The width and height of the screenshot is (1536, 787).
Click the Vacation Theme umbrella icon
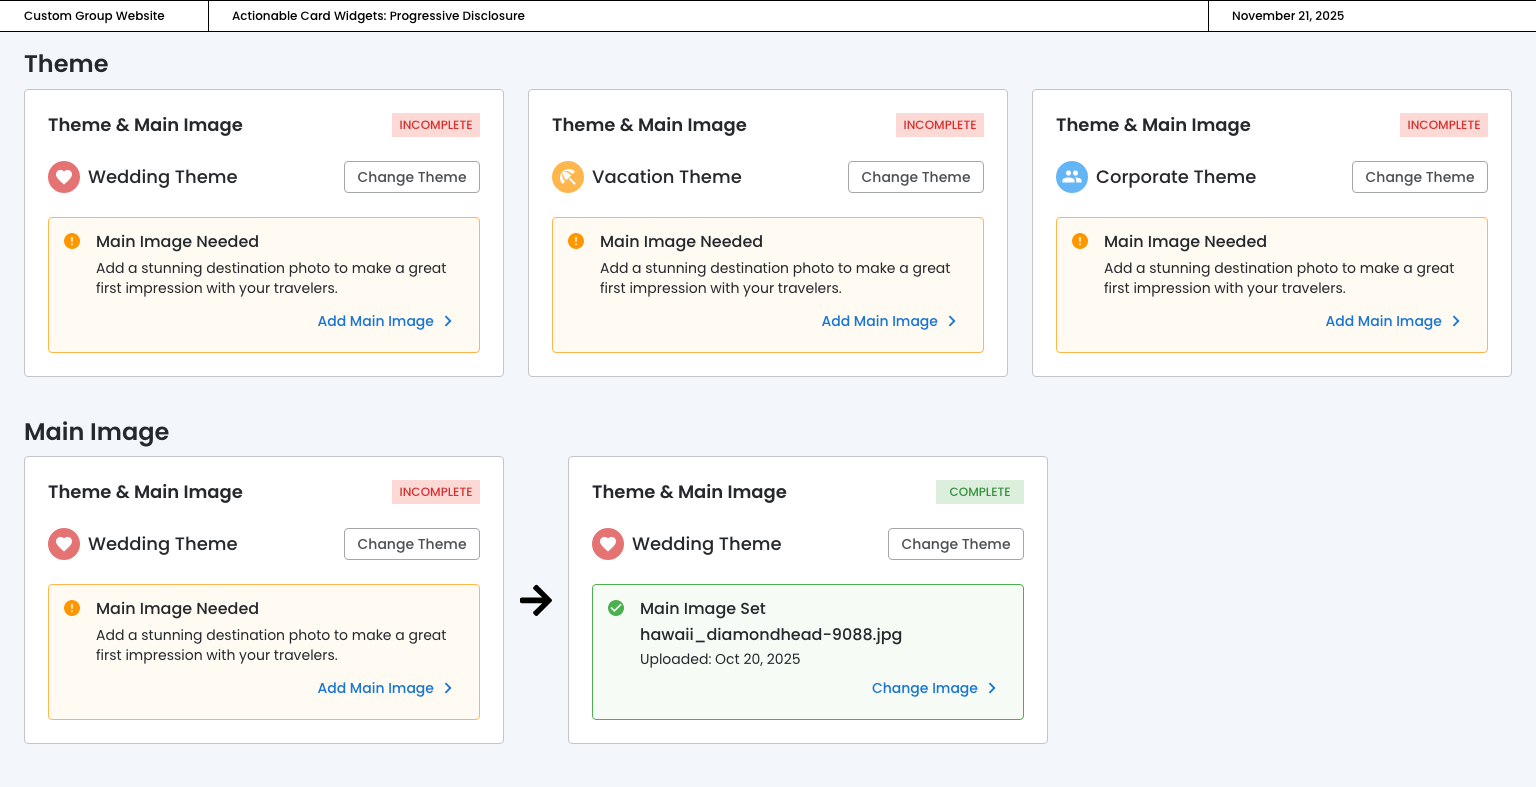coord(568,177)
